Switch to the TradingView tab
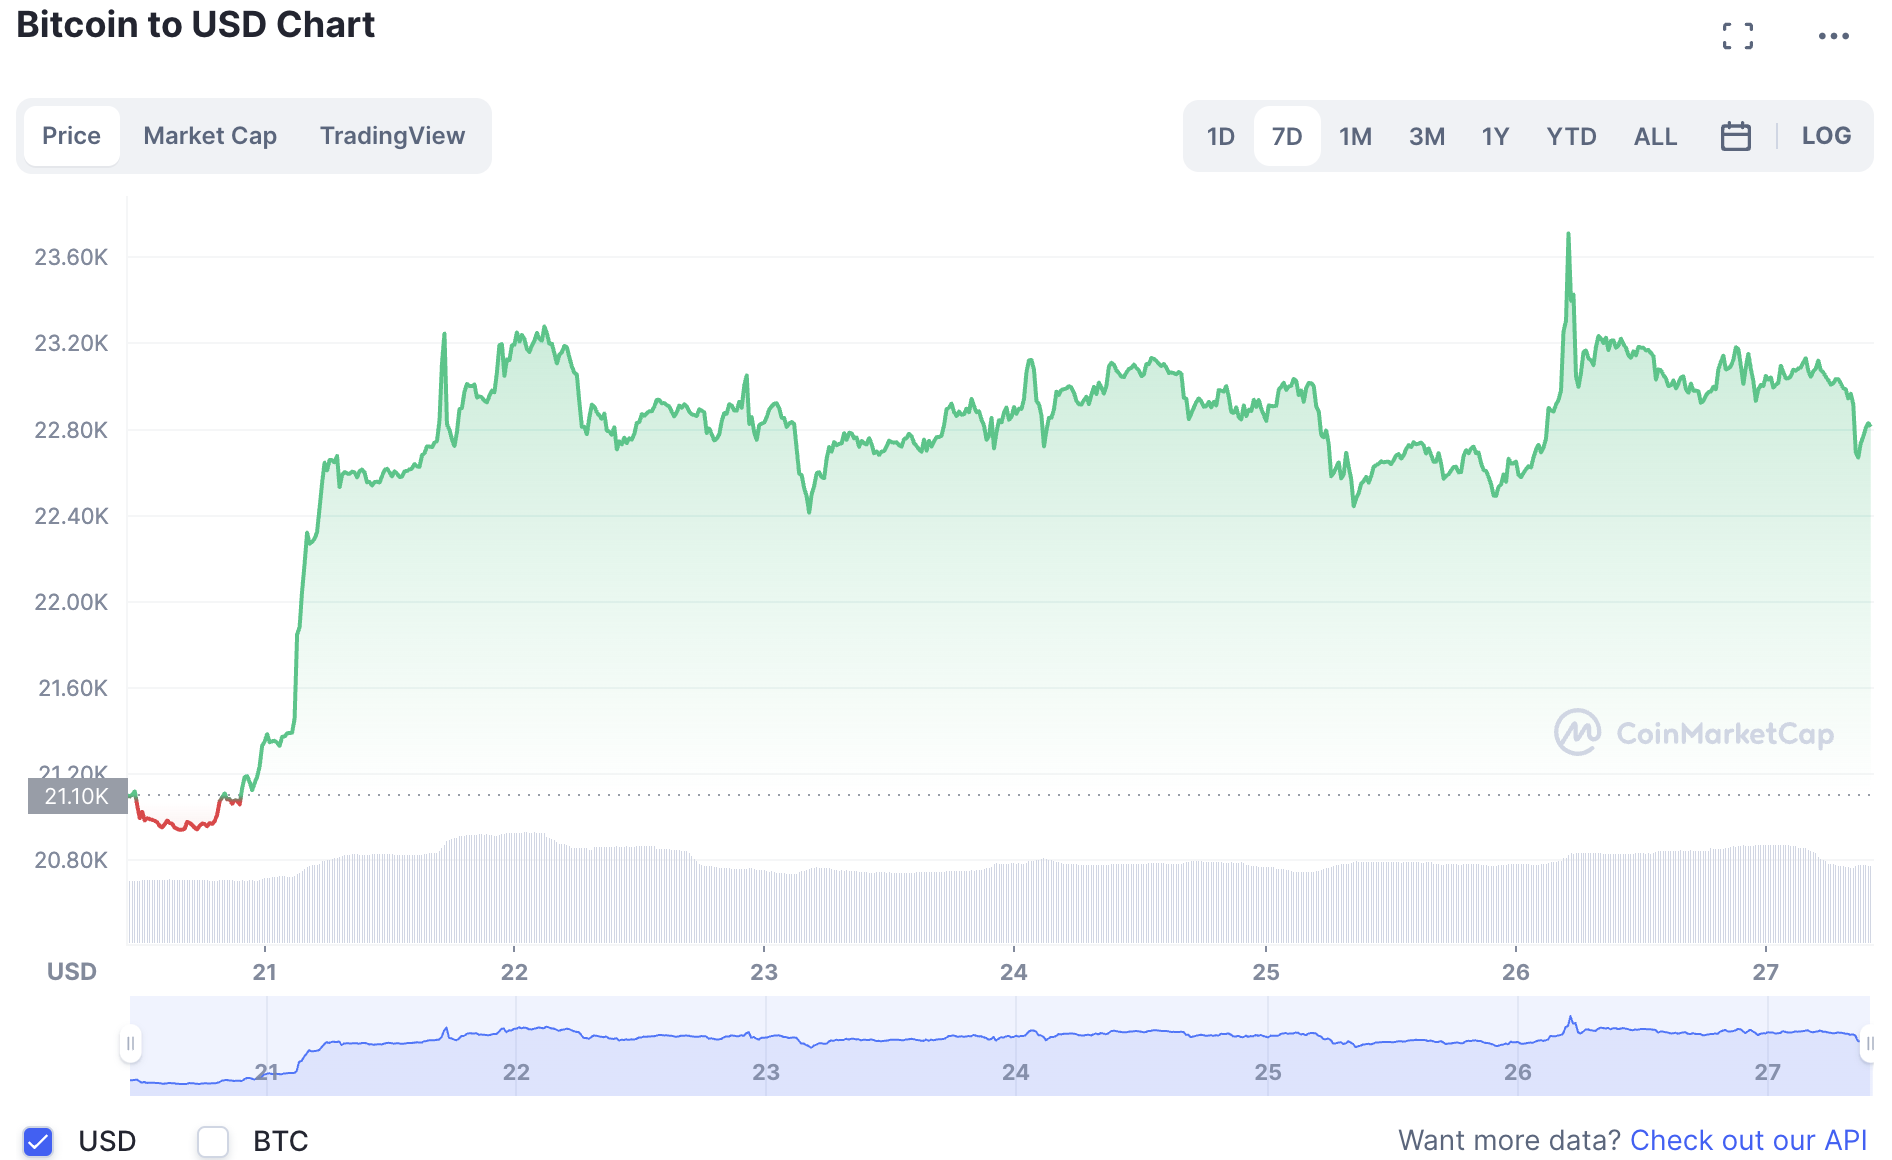The height and width of the screenshot is (1160, 1892). pos(392,136)
